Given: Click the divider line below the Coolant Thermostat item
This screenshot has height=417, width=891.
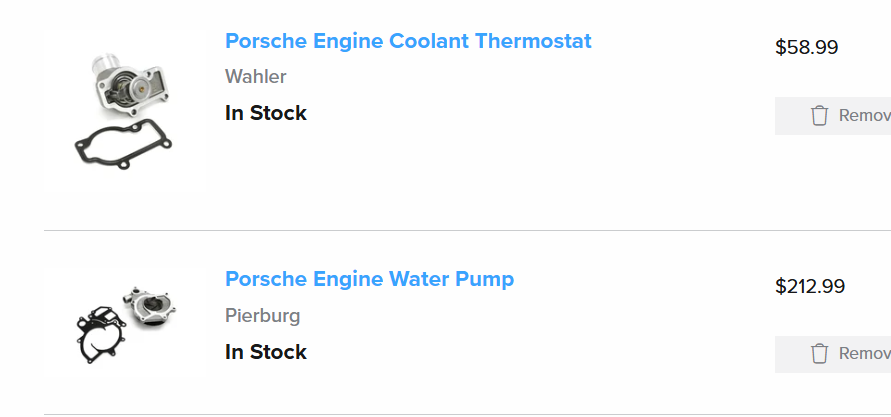Looking at the screenshot, I should [x=467, y=231].
